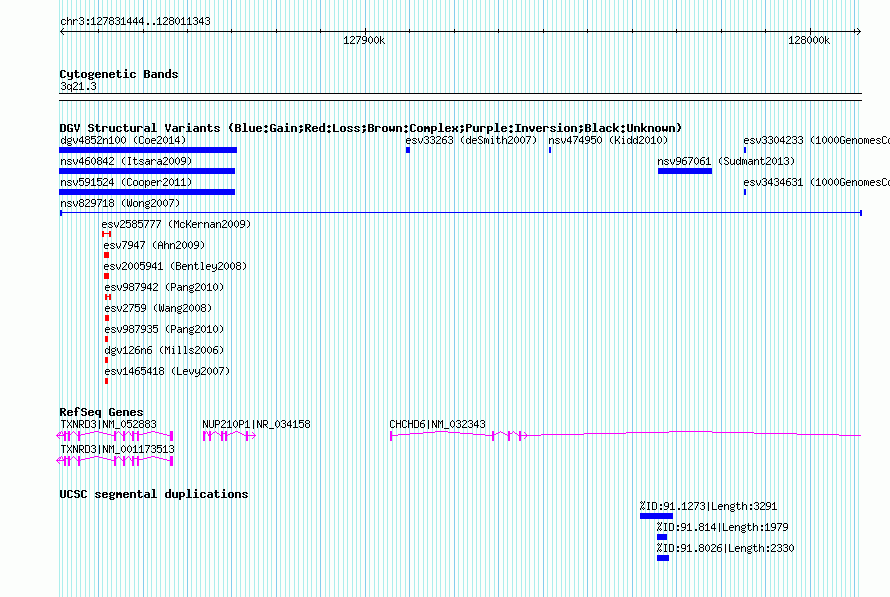Screen dimensions: 890x597
Task: Click the blue bar under %ID:91.1273
Action: (656, 516)
